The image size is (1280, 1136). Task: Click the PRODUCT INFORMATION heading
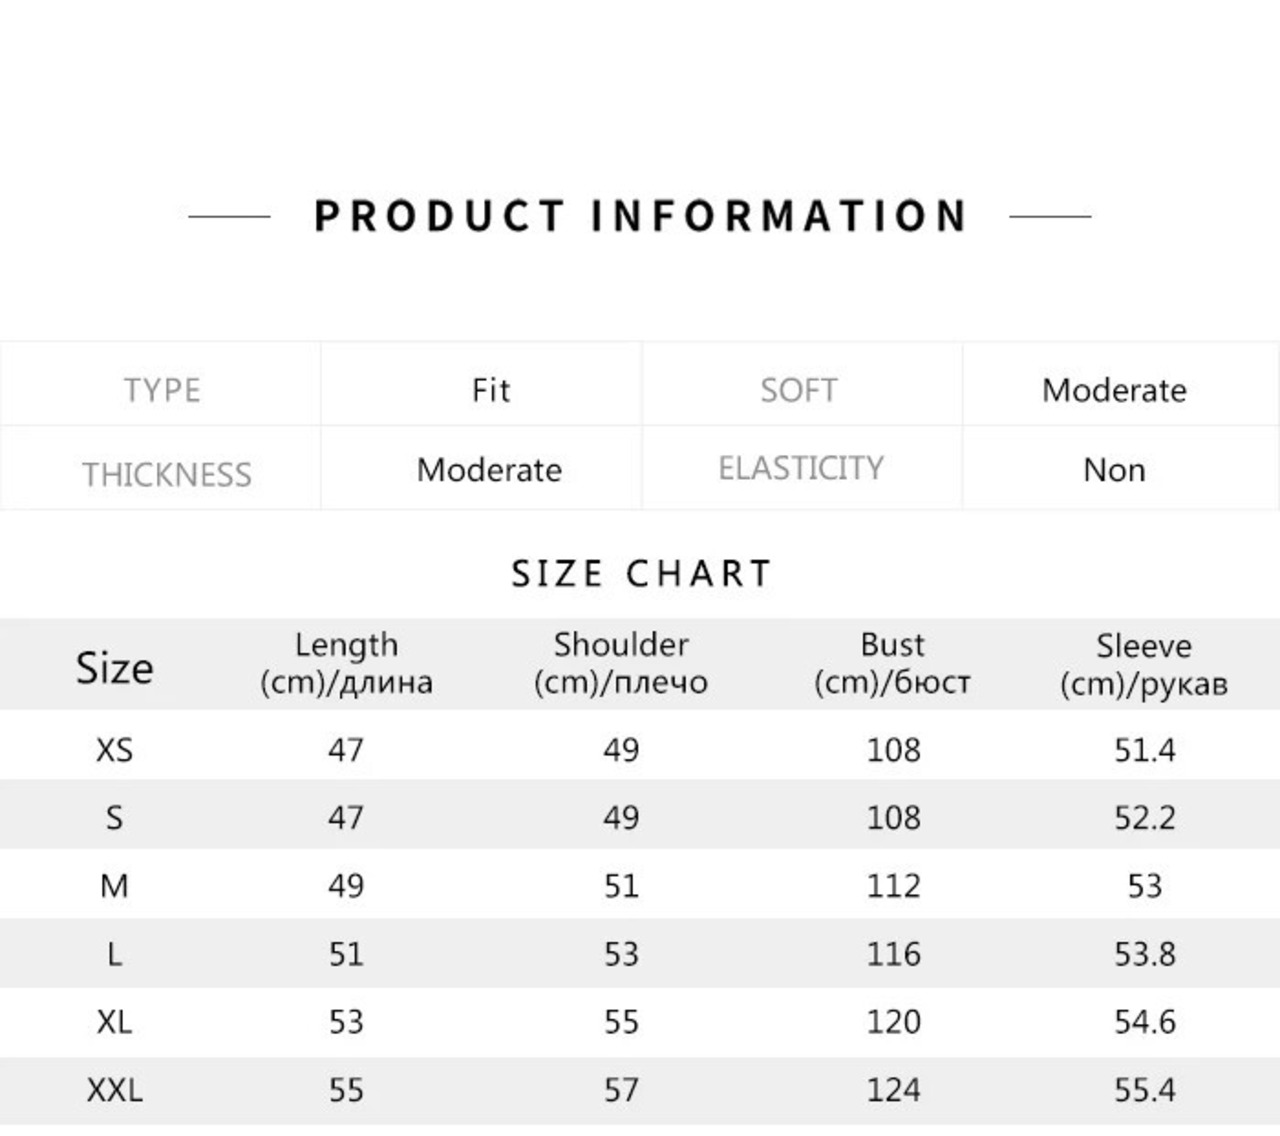coord(640,216)
